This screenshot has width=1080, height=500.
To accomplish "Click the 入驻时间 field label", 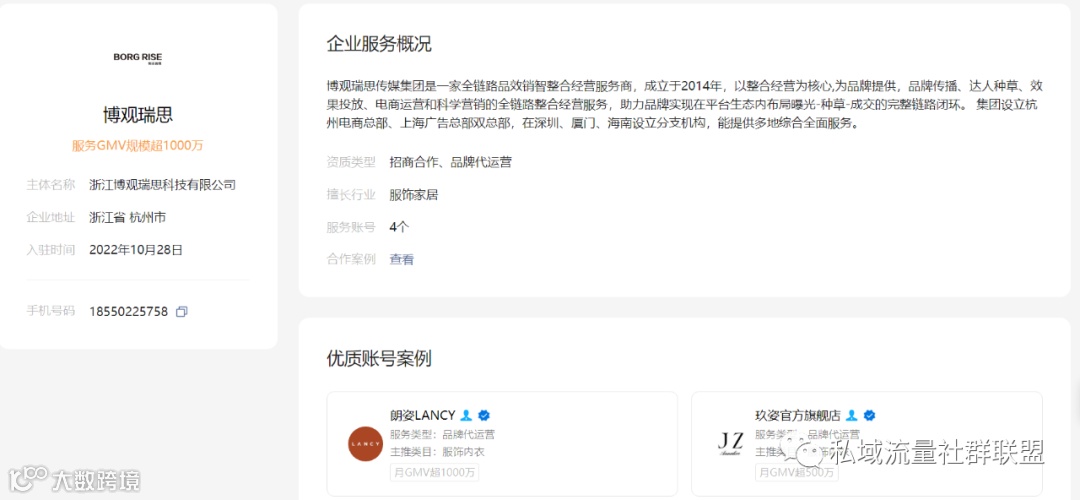I will pos(50,250).
